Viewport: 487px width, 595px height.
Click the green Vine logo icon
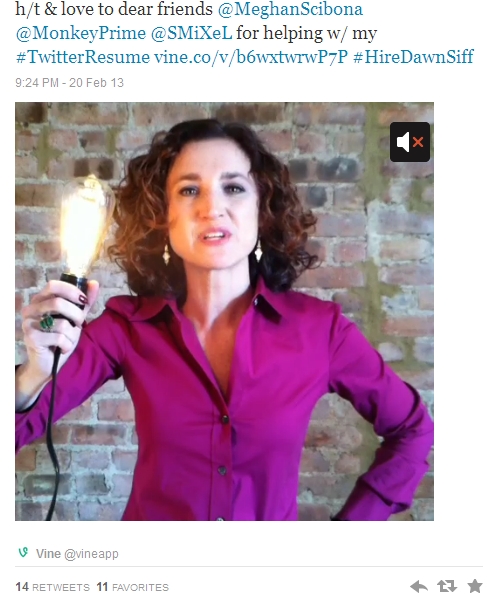coord(23,552)
